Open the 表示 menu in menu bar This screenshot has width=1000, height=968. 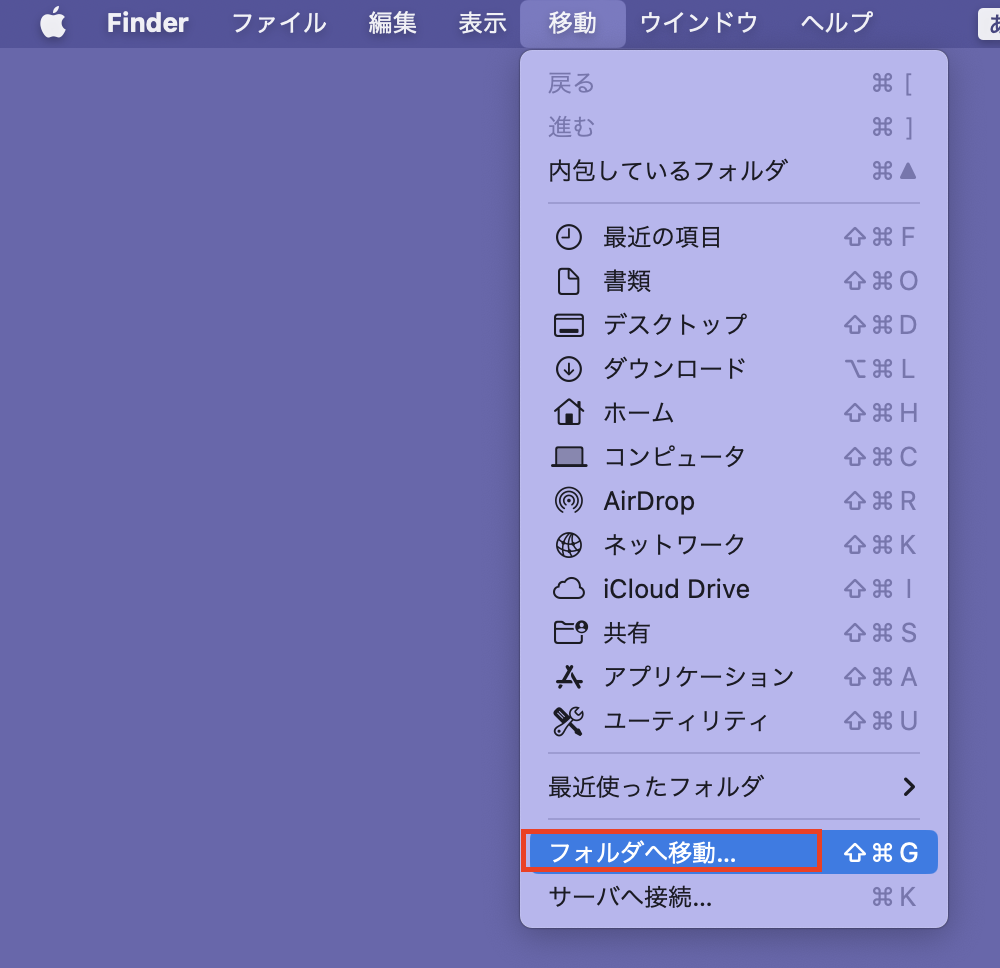482,23
